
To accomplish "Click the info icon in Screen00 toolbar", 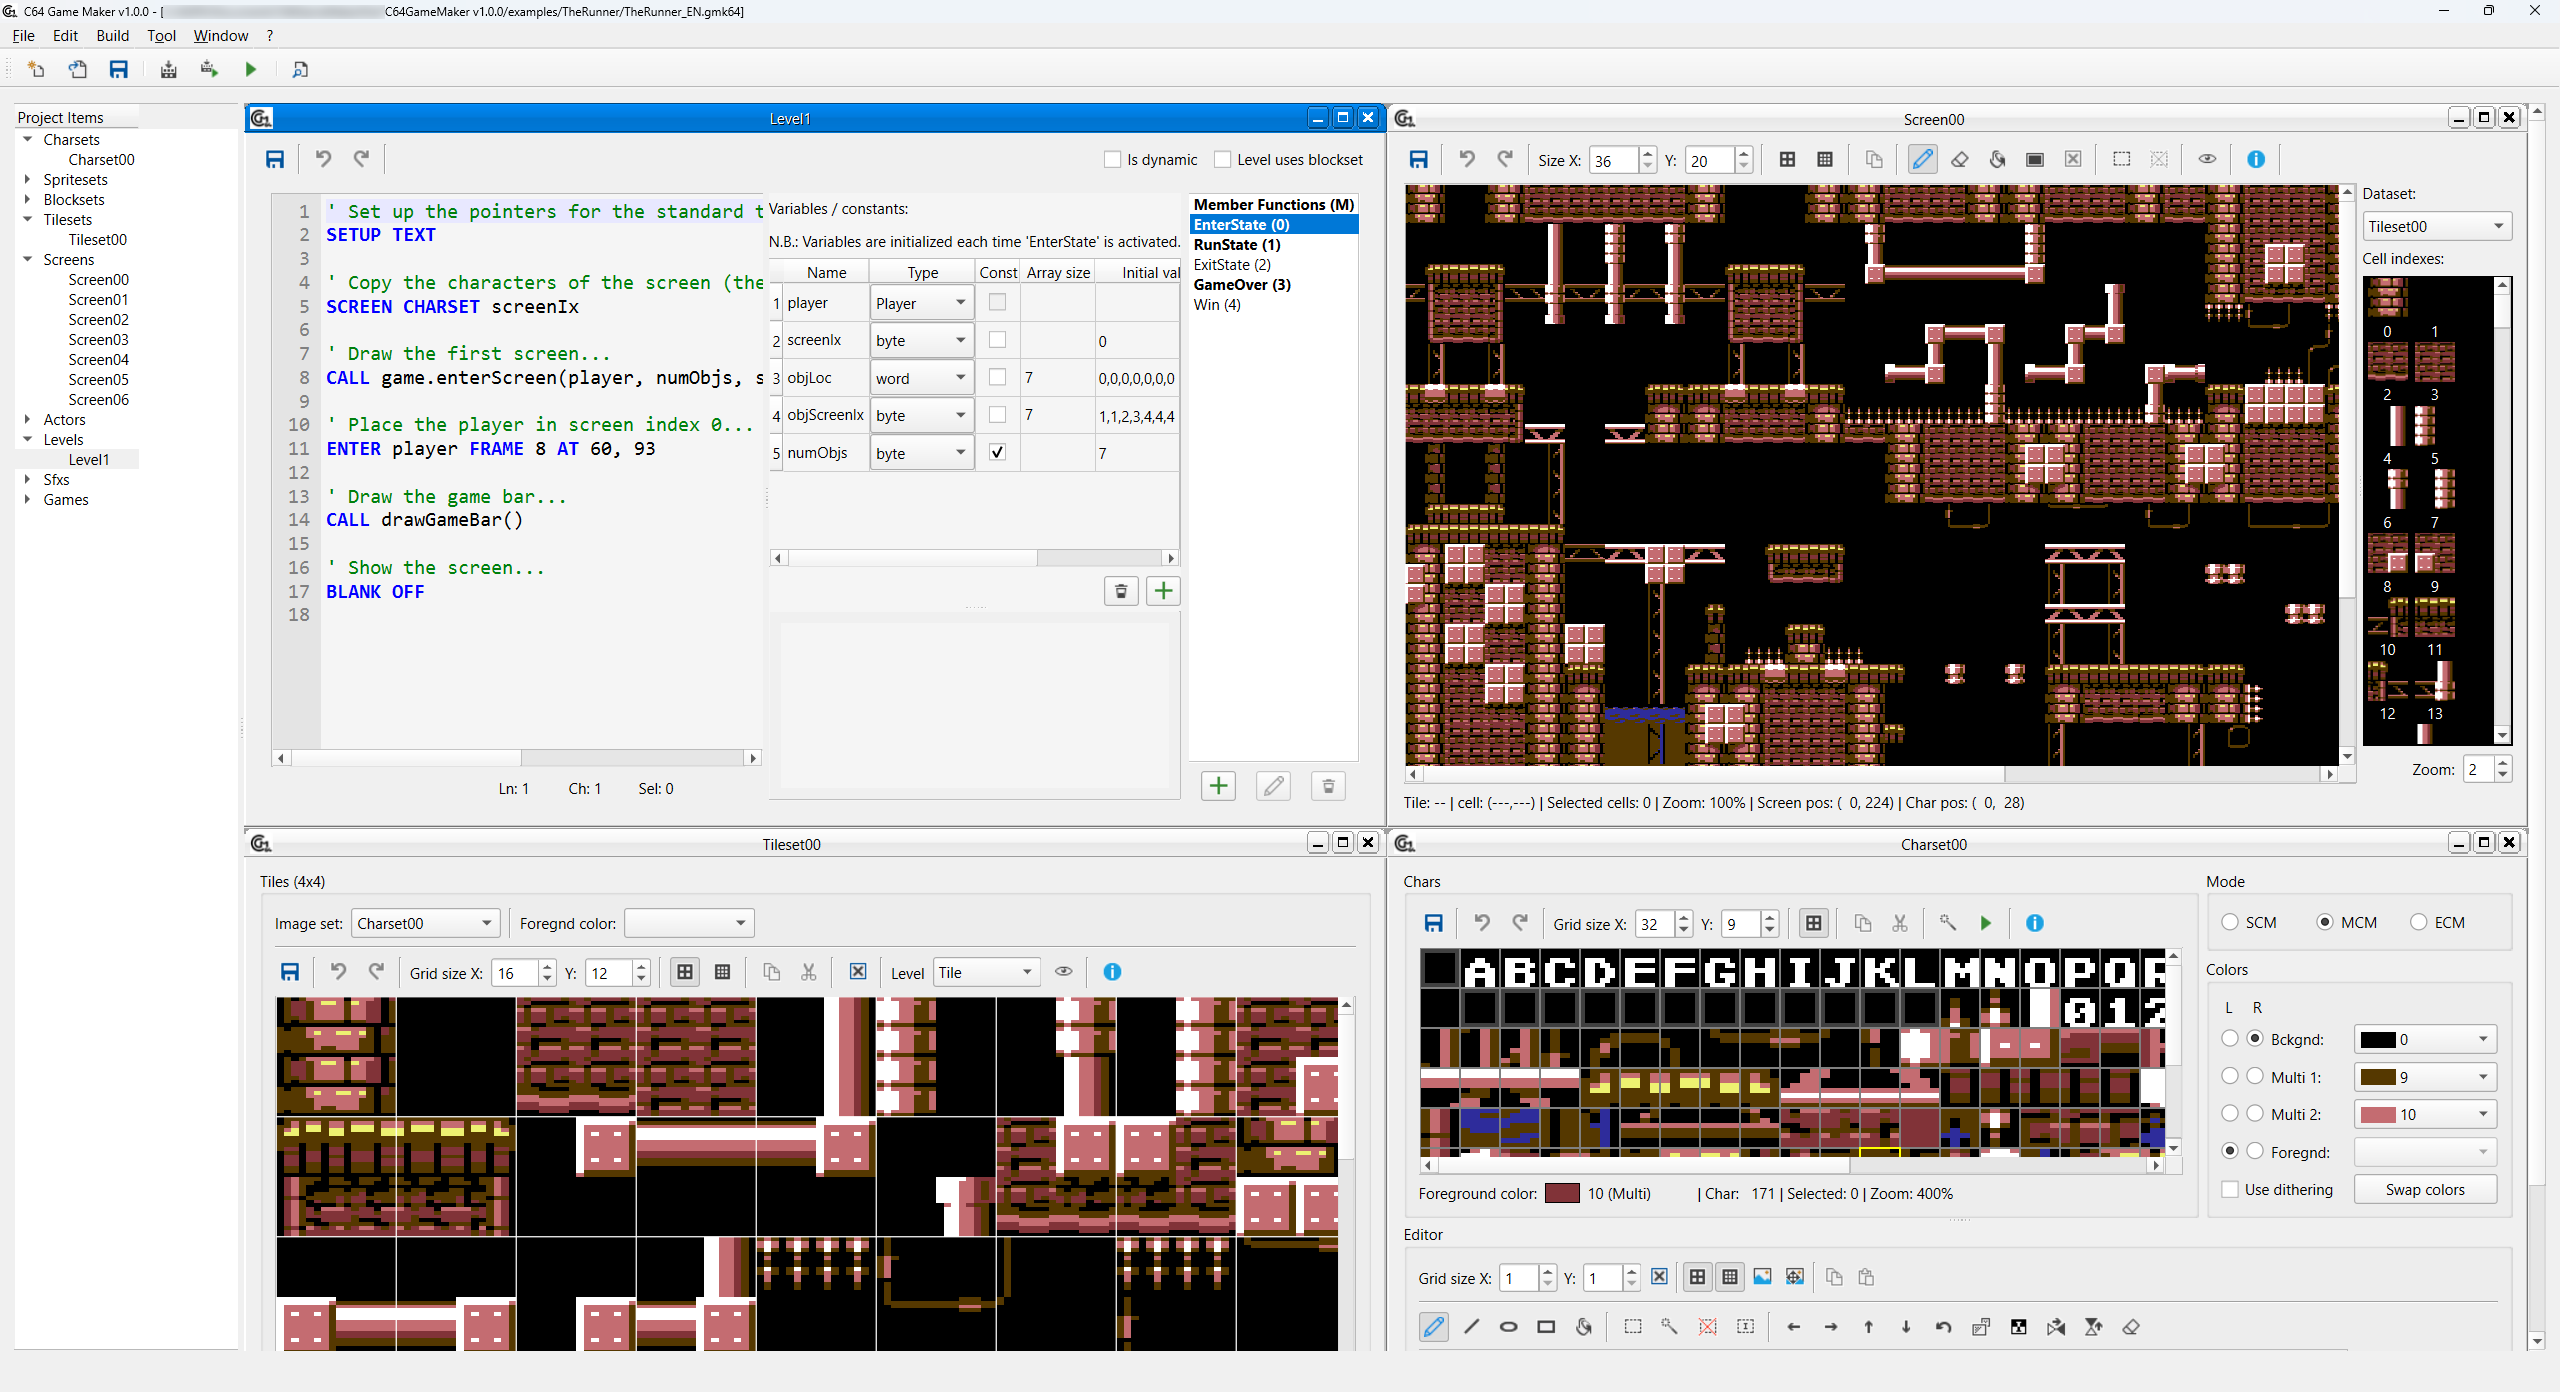I will click(2256, 159).
